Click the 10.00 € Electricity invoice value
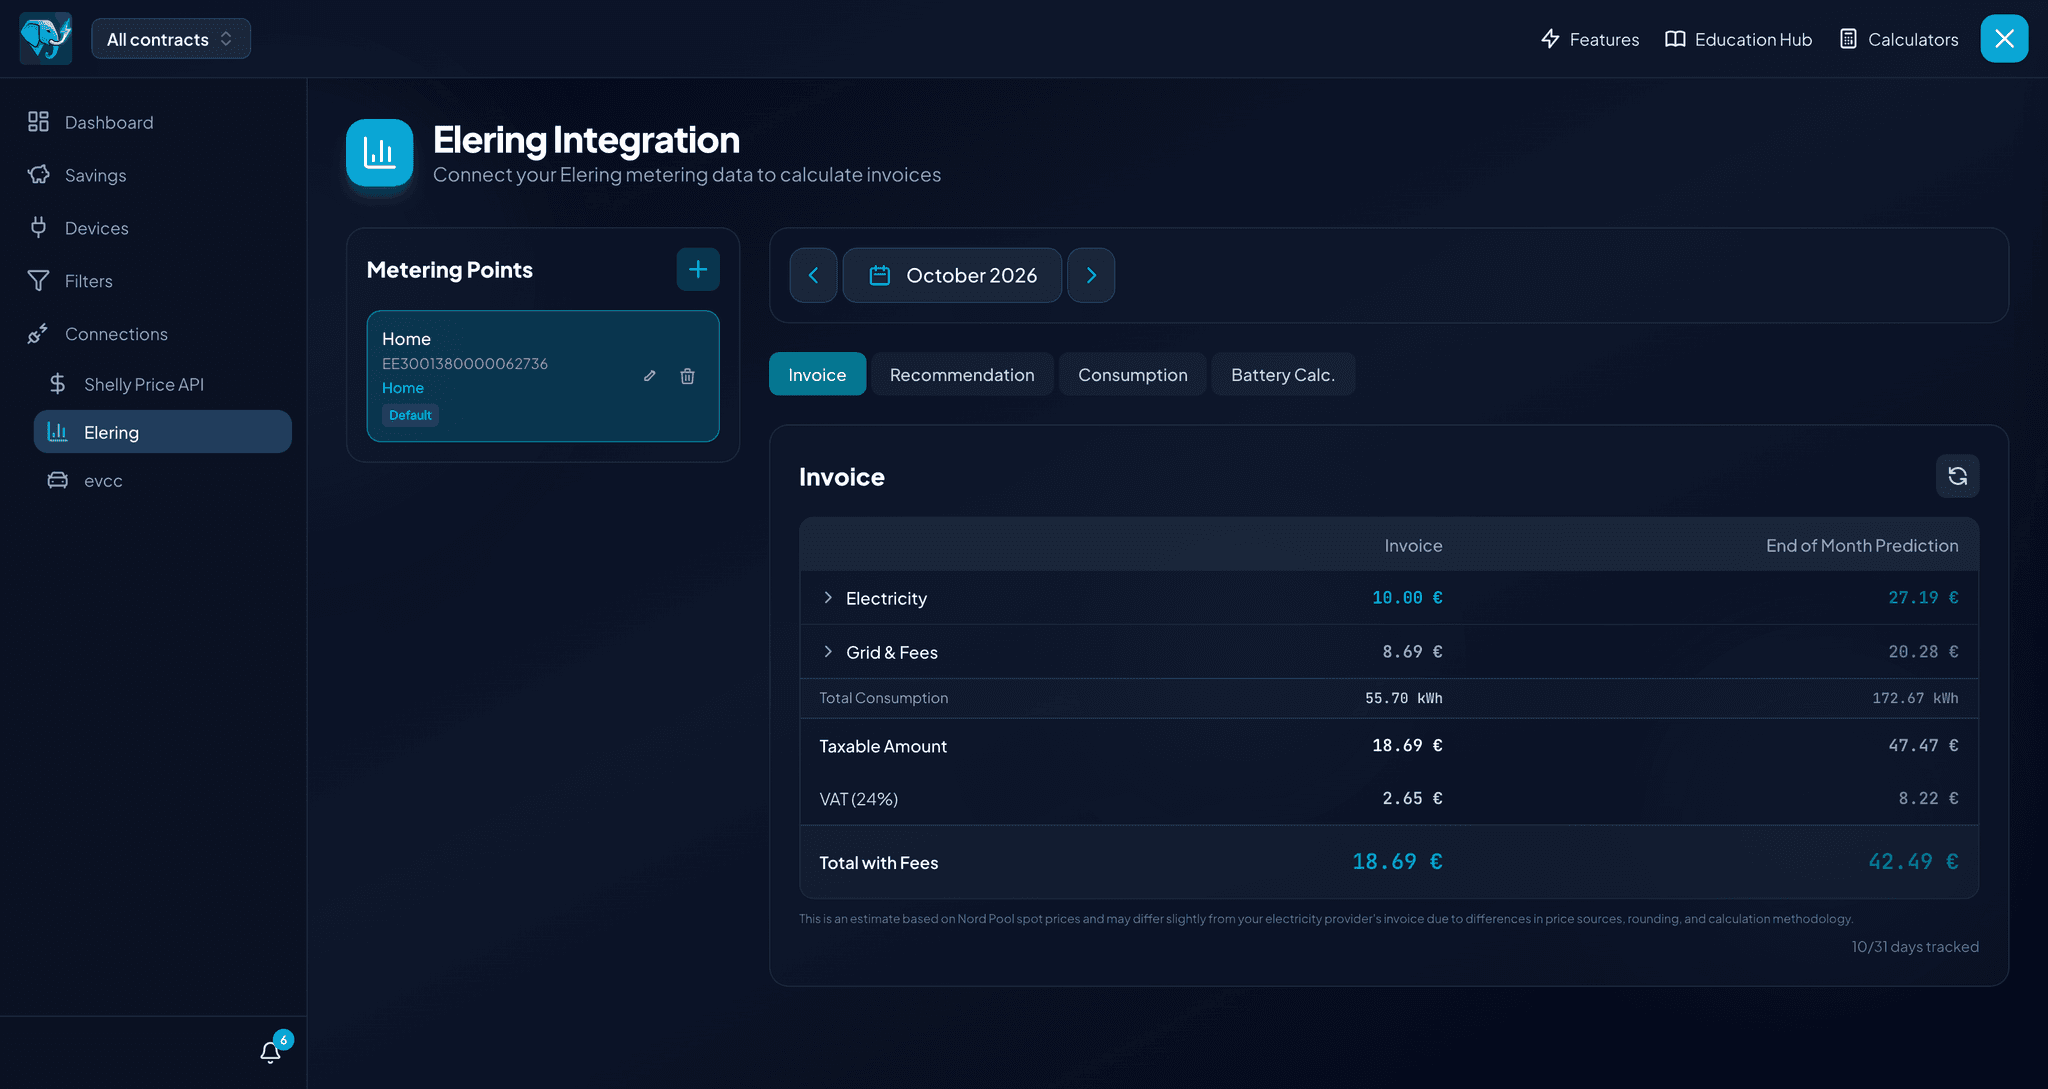The image size is (2048, 1089). coord(1407,598)
